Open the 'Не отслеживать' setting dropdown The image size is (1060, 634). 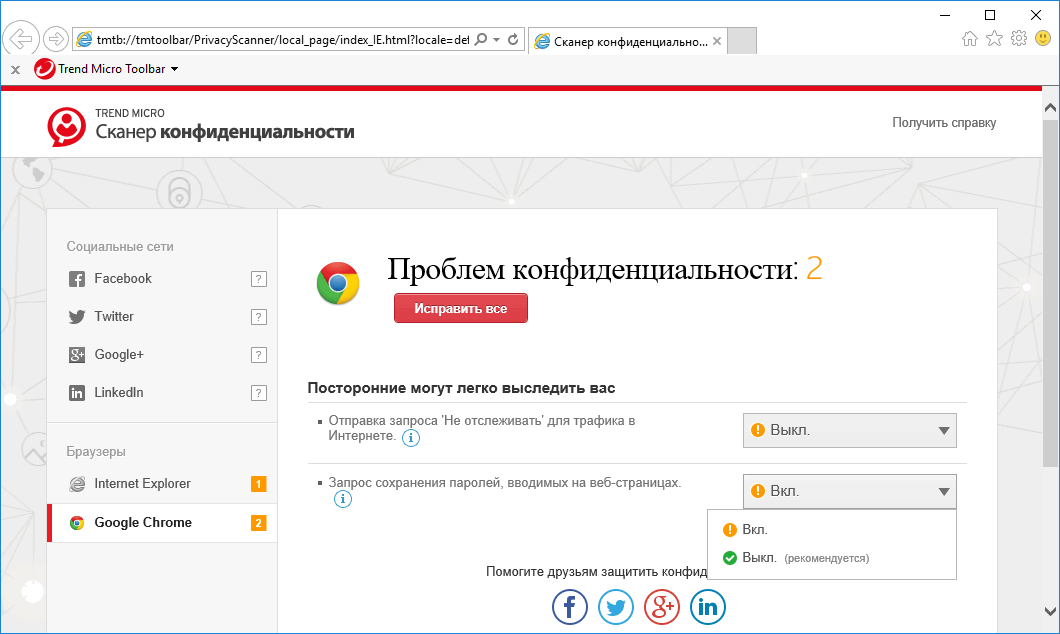849,430
